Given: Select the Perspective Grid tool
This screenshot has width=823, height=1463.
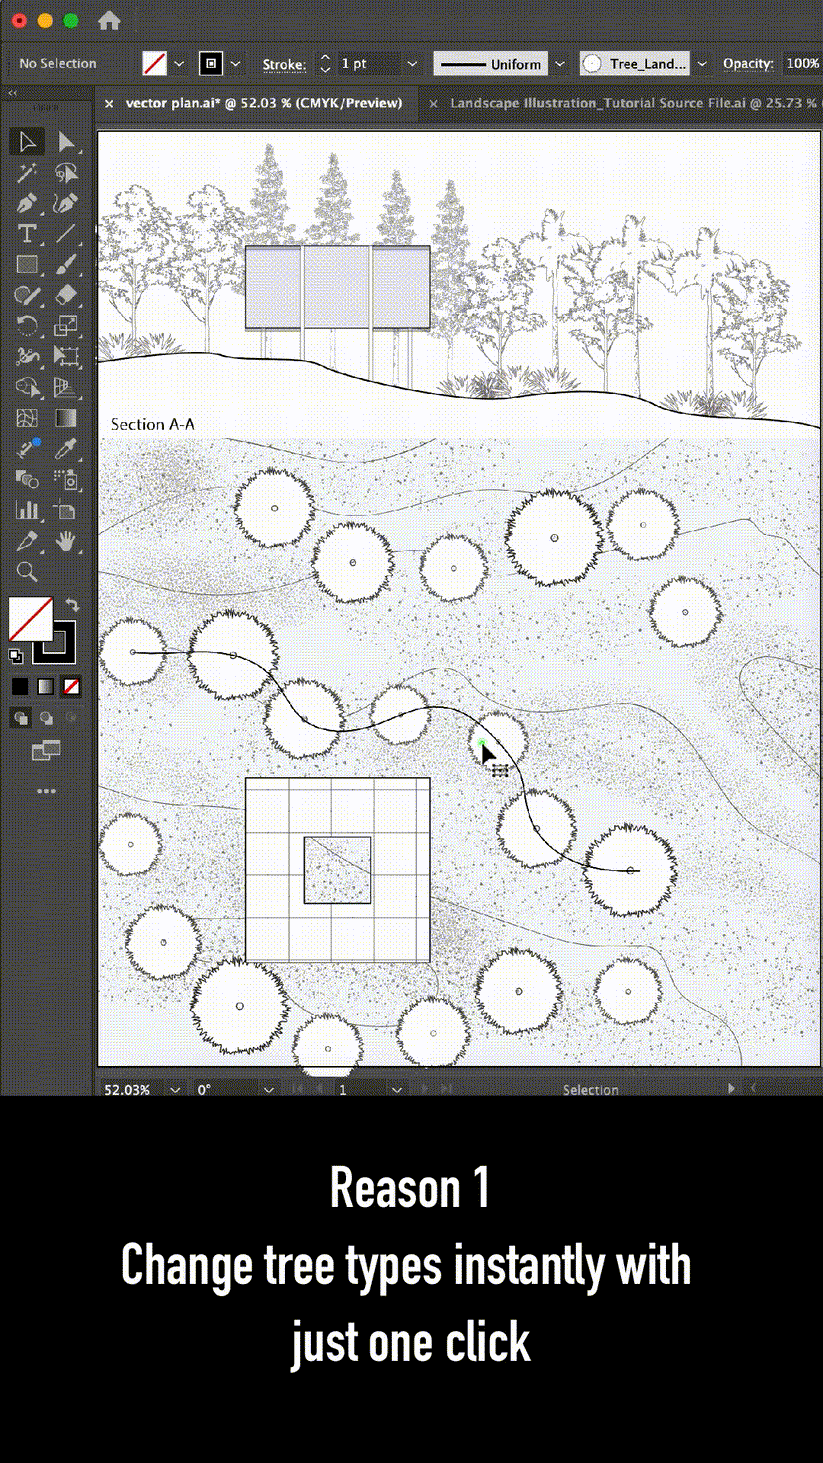Looking at the screenshot, I should pyautogui.click(x=66, y=388).
